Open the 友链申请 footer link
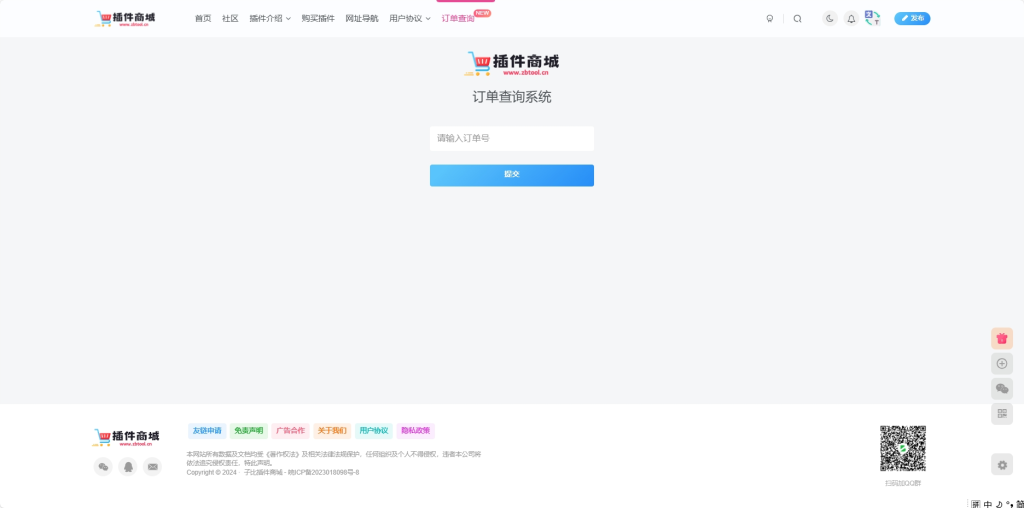This screenshot has height=508, width=1024. point(207,431)
